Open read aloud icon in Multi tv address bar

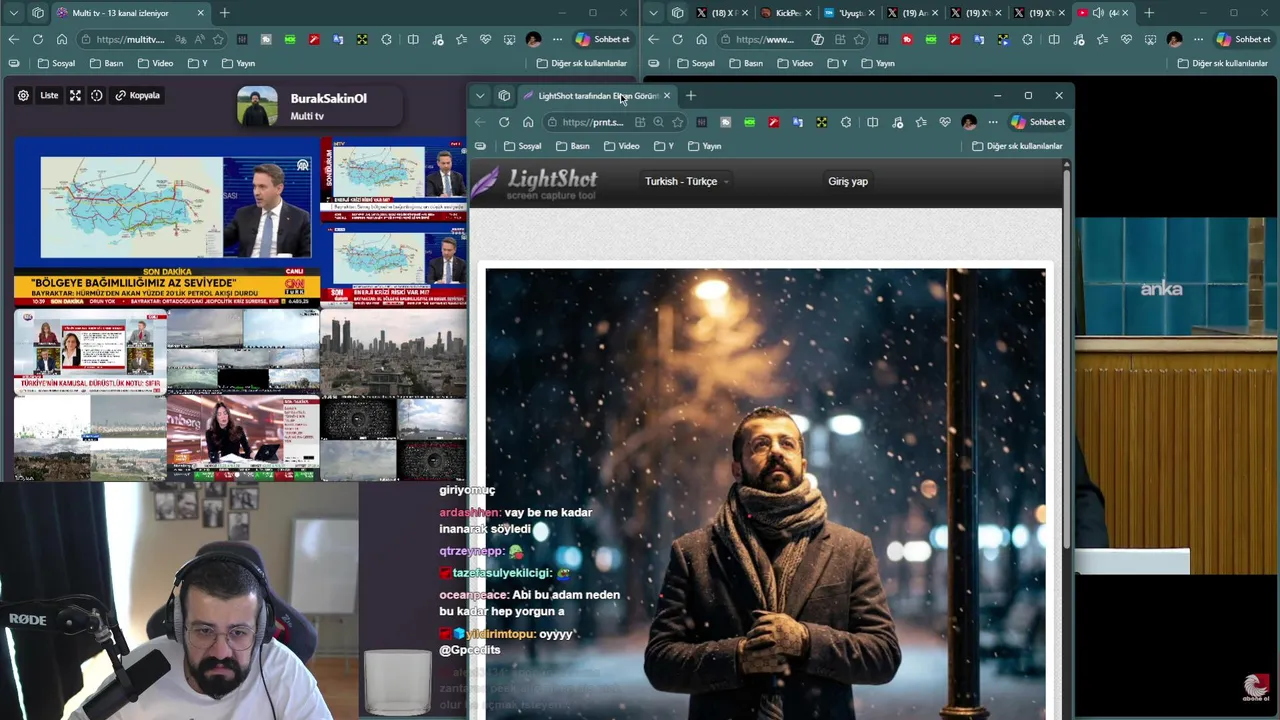click(x=199, y=39)
